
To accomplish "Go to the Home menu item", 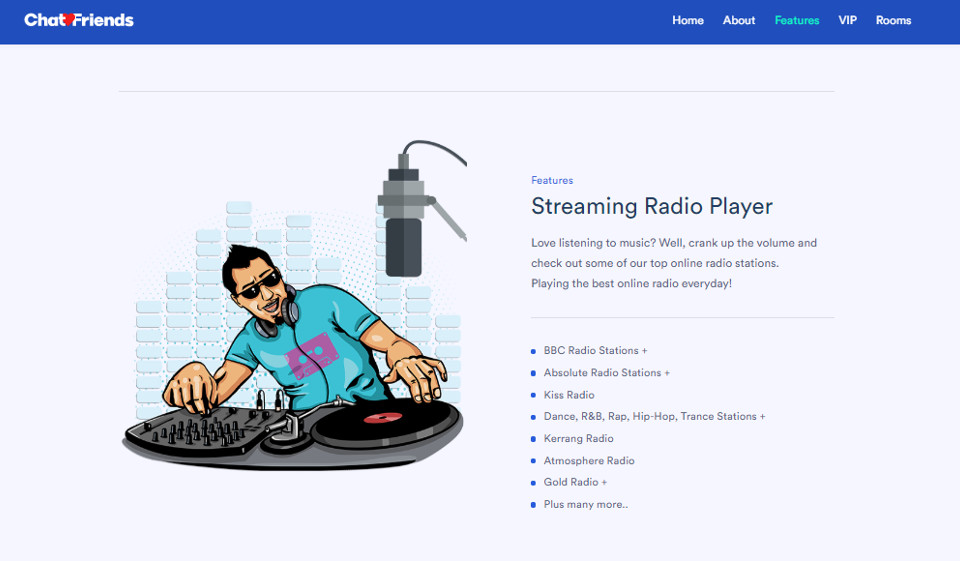I will coord(688,20).
